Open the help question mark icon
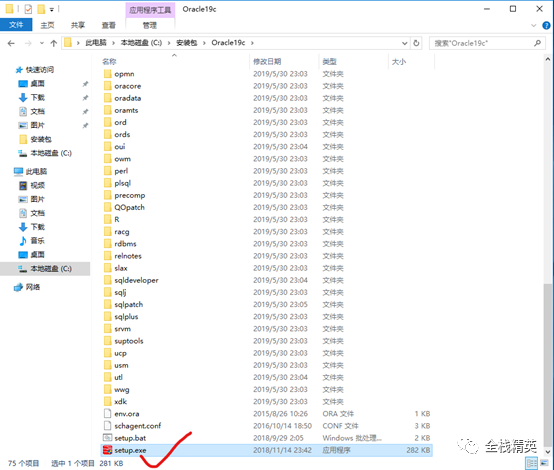This screenshot has width=554, height=470. (x=546, y=25)
